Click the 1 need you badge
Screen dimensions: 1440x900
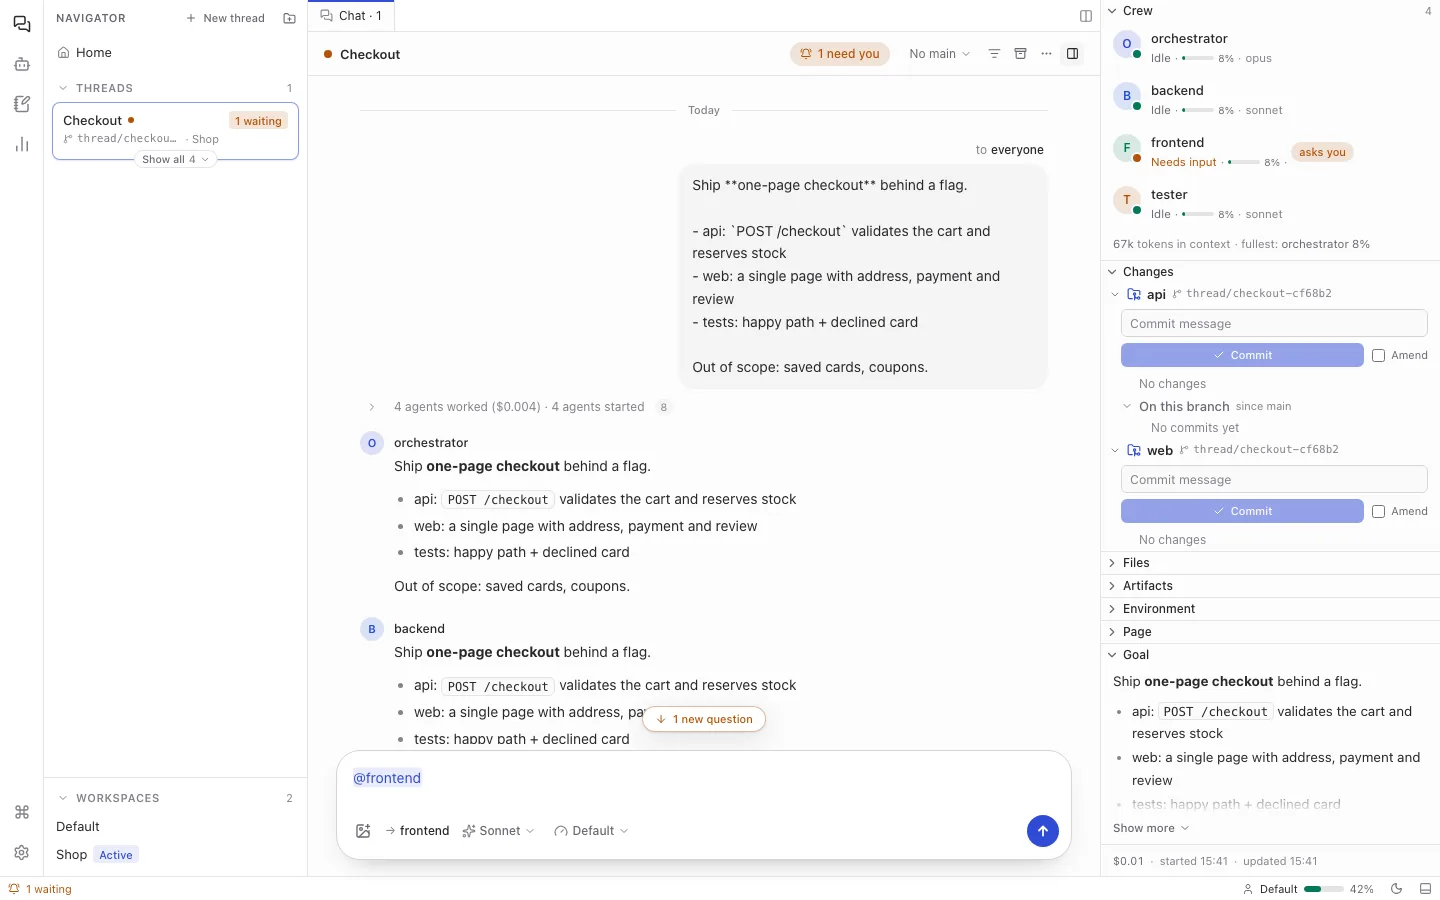click(840, 54)
